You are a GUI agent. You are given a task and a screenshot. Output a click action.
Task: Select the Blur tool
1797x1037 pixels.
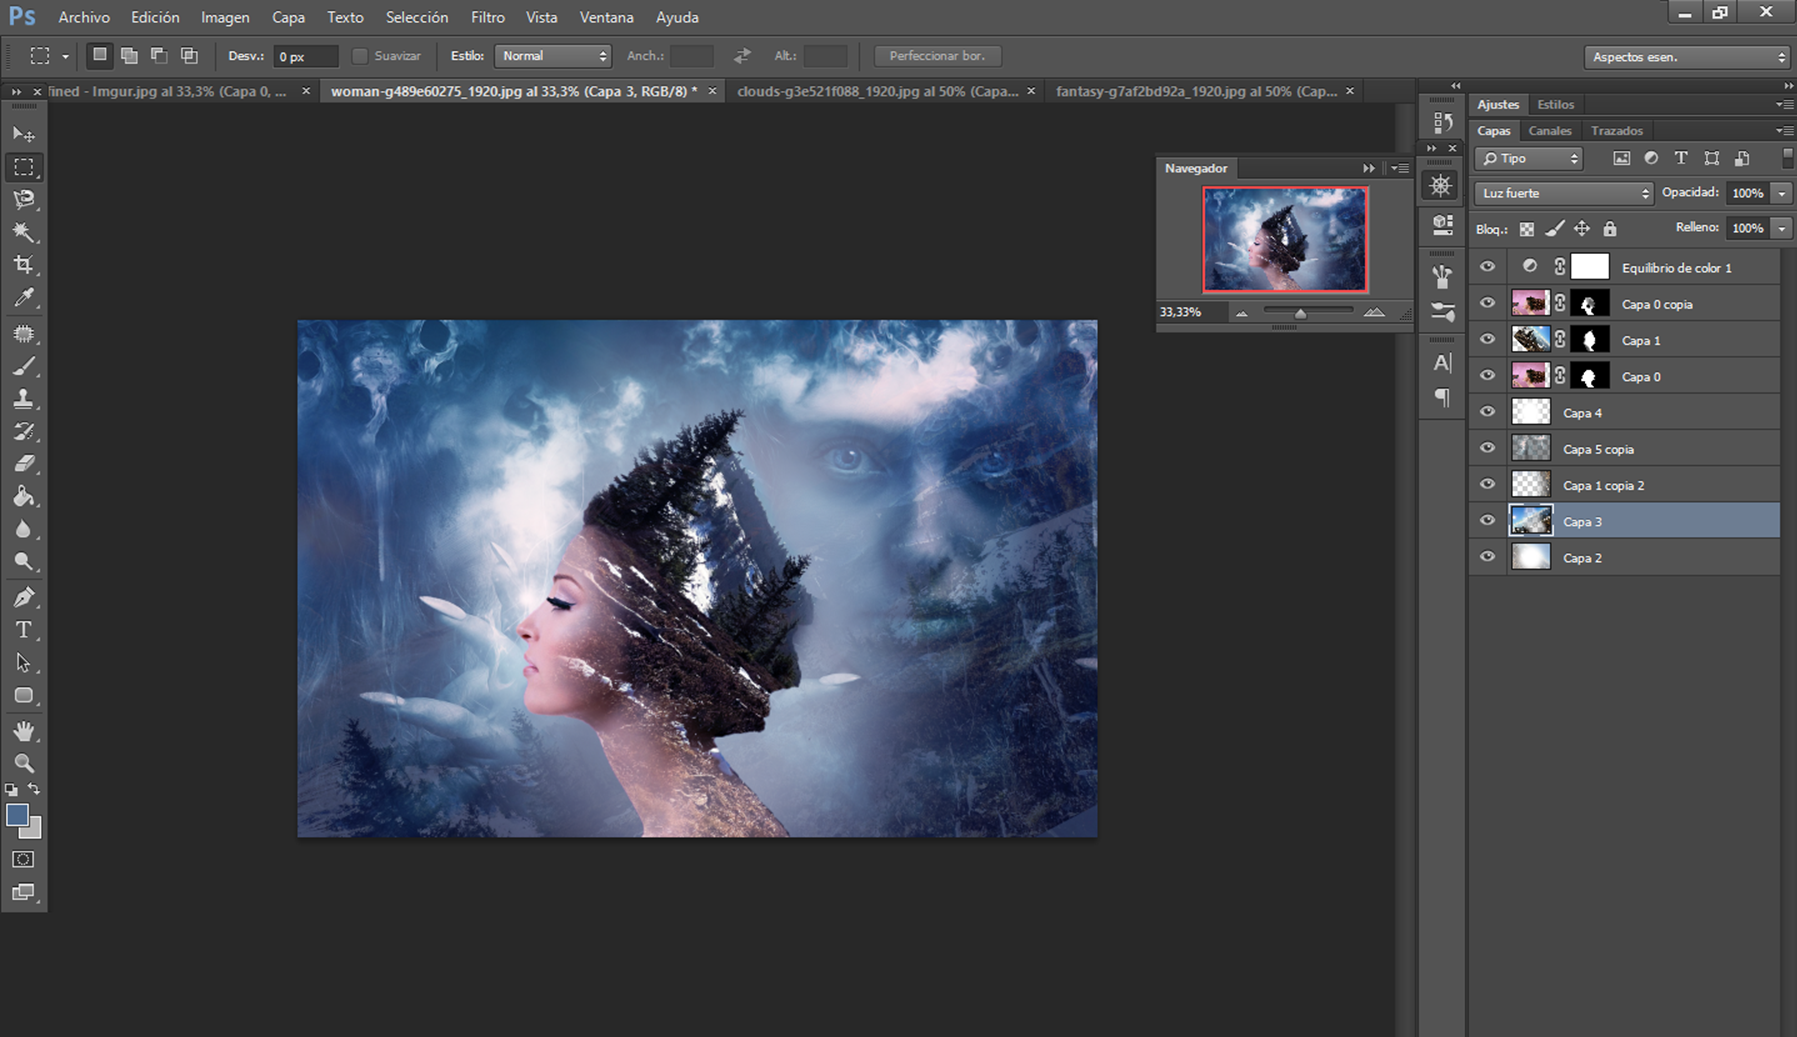click(x=24, y=529)
